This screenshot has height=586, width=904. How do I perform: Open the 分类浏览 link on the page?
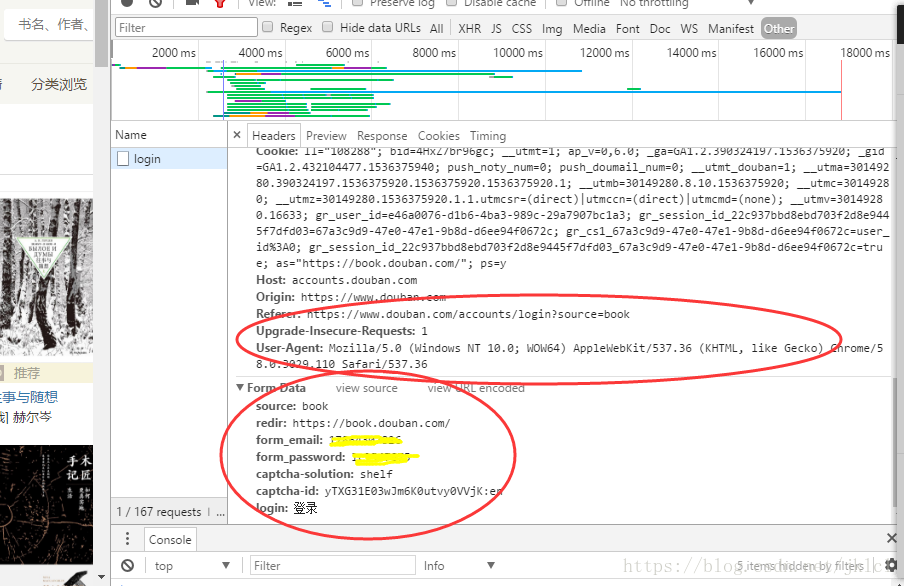(x=59, y=84)
